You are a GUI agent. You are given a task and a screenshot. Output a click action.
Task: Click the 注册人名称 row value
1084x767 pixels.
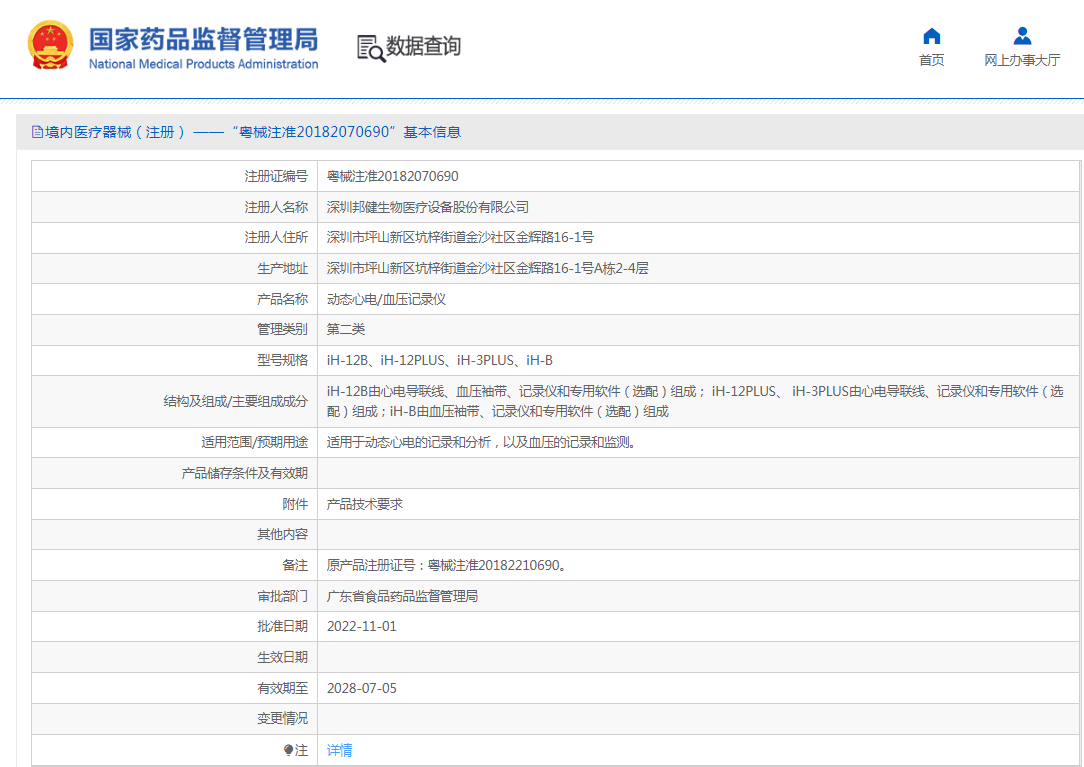click(426, 207)
